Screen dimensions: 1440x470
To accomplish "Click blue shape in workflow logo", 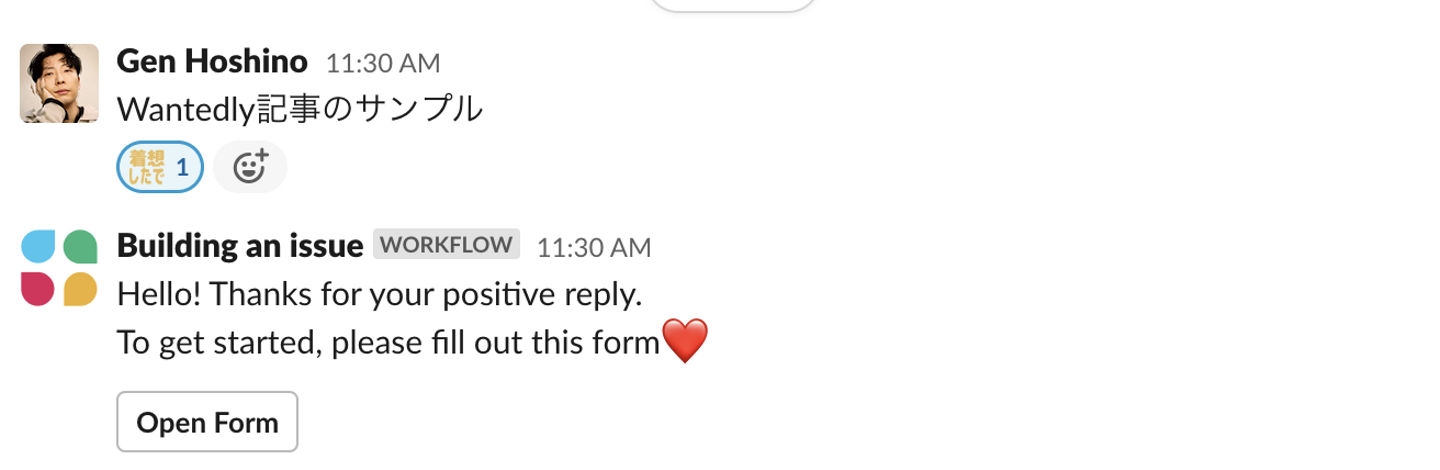I will 39,246.
